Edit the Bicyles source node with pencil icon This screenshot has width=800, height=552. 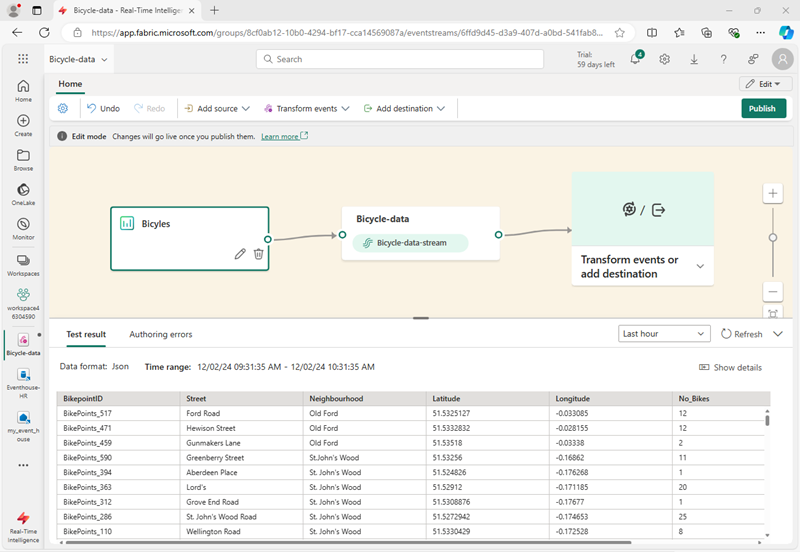point(240,254)
